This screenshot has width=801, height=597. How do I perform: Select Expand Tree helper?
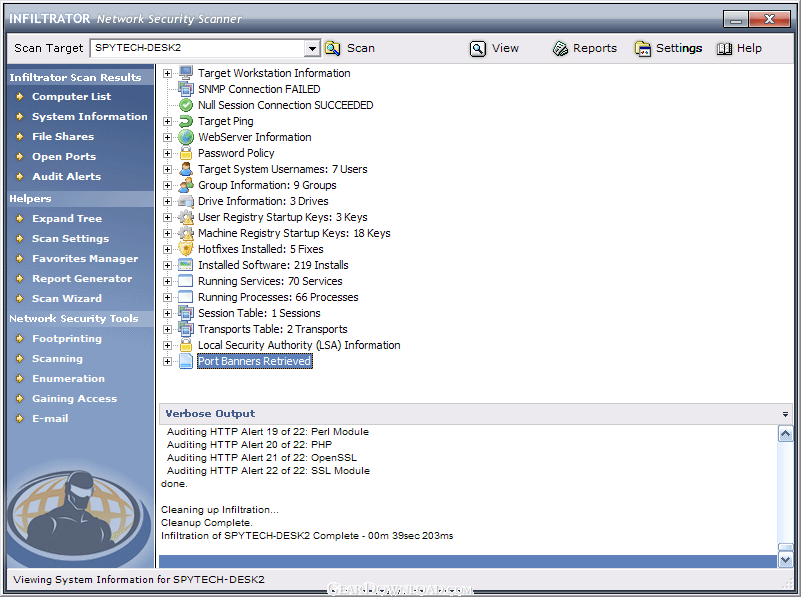coord(67,219)
